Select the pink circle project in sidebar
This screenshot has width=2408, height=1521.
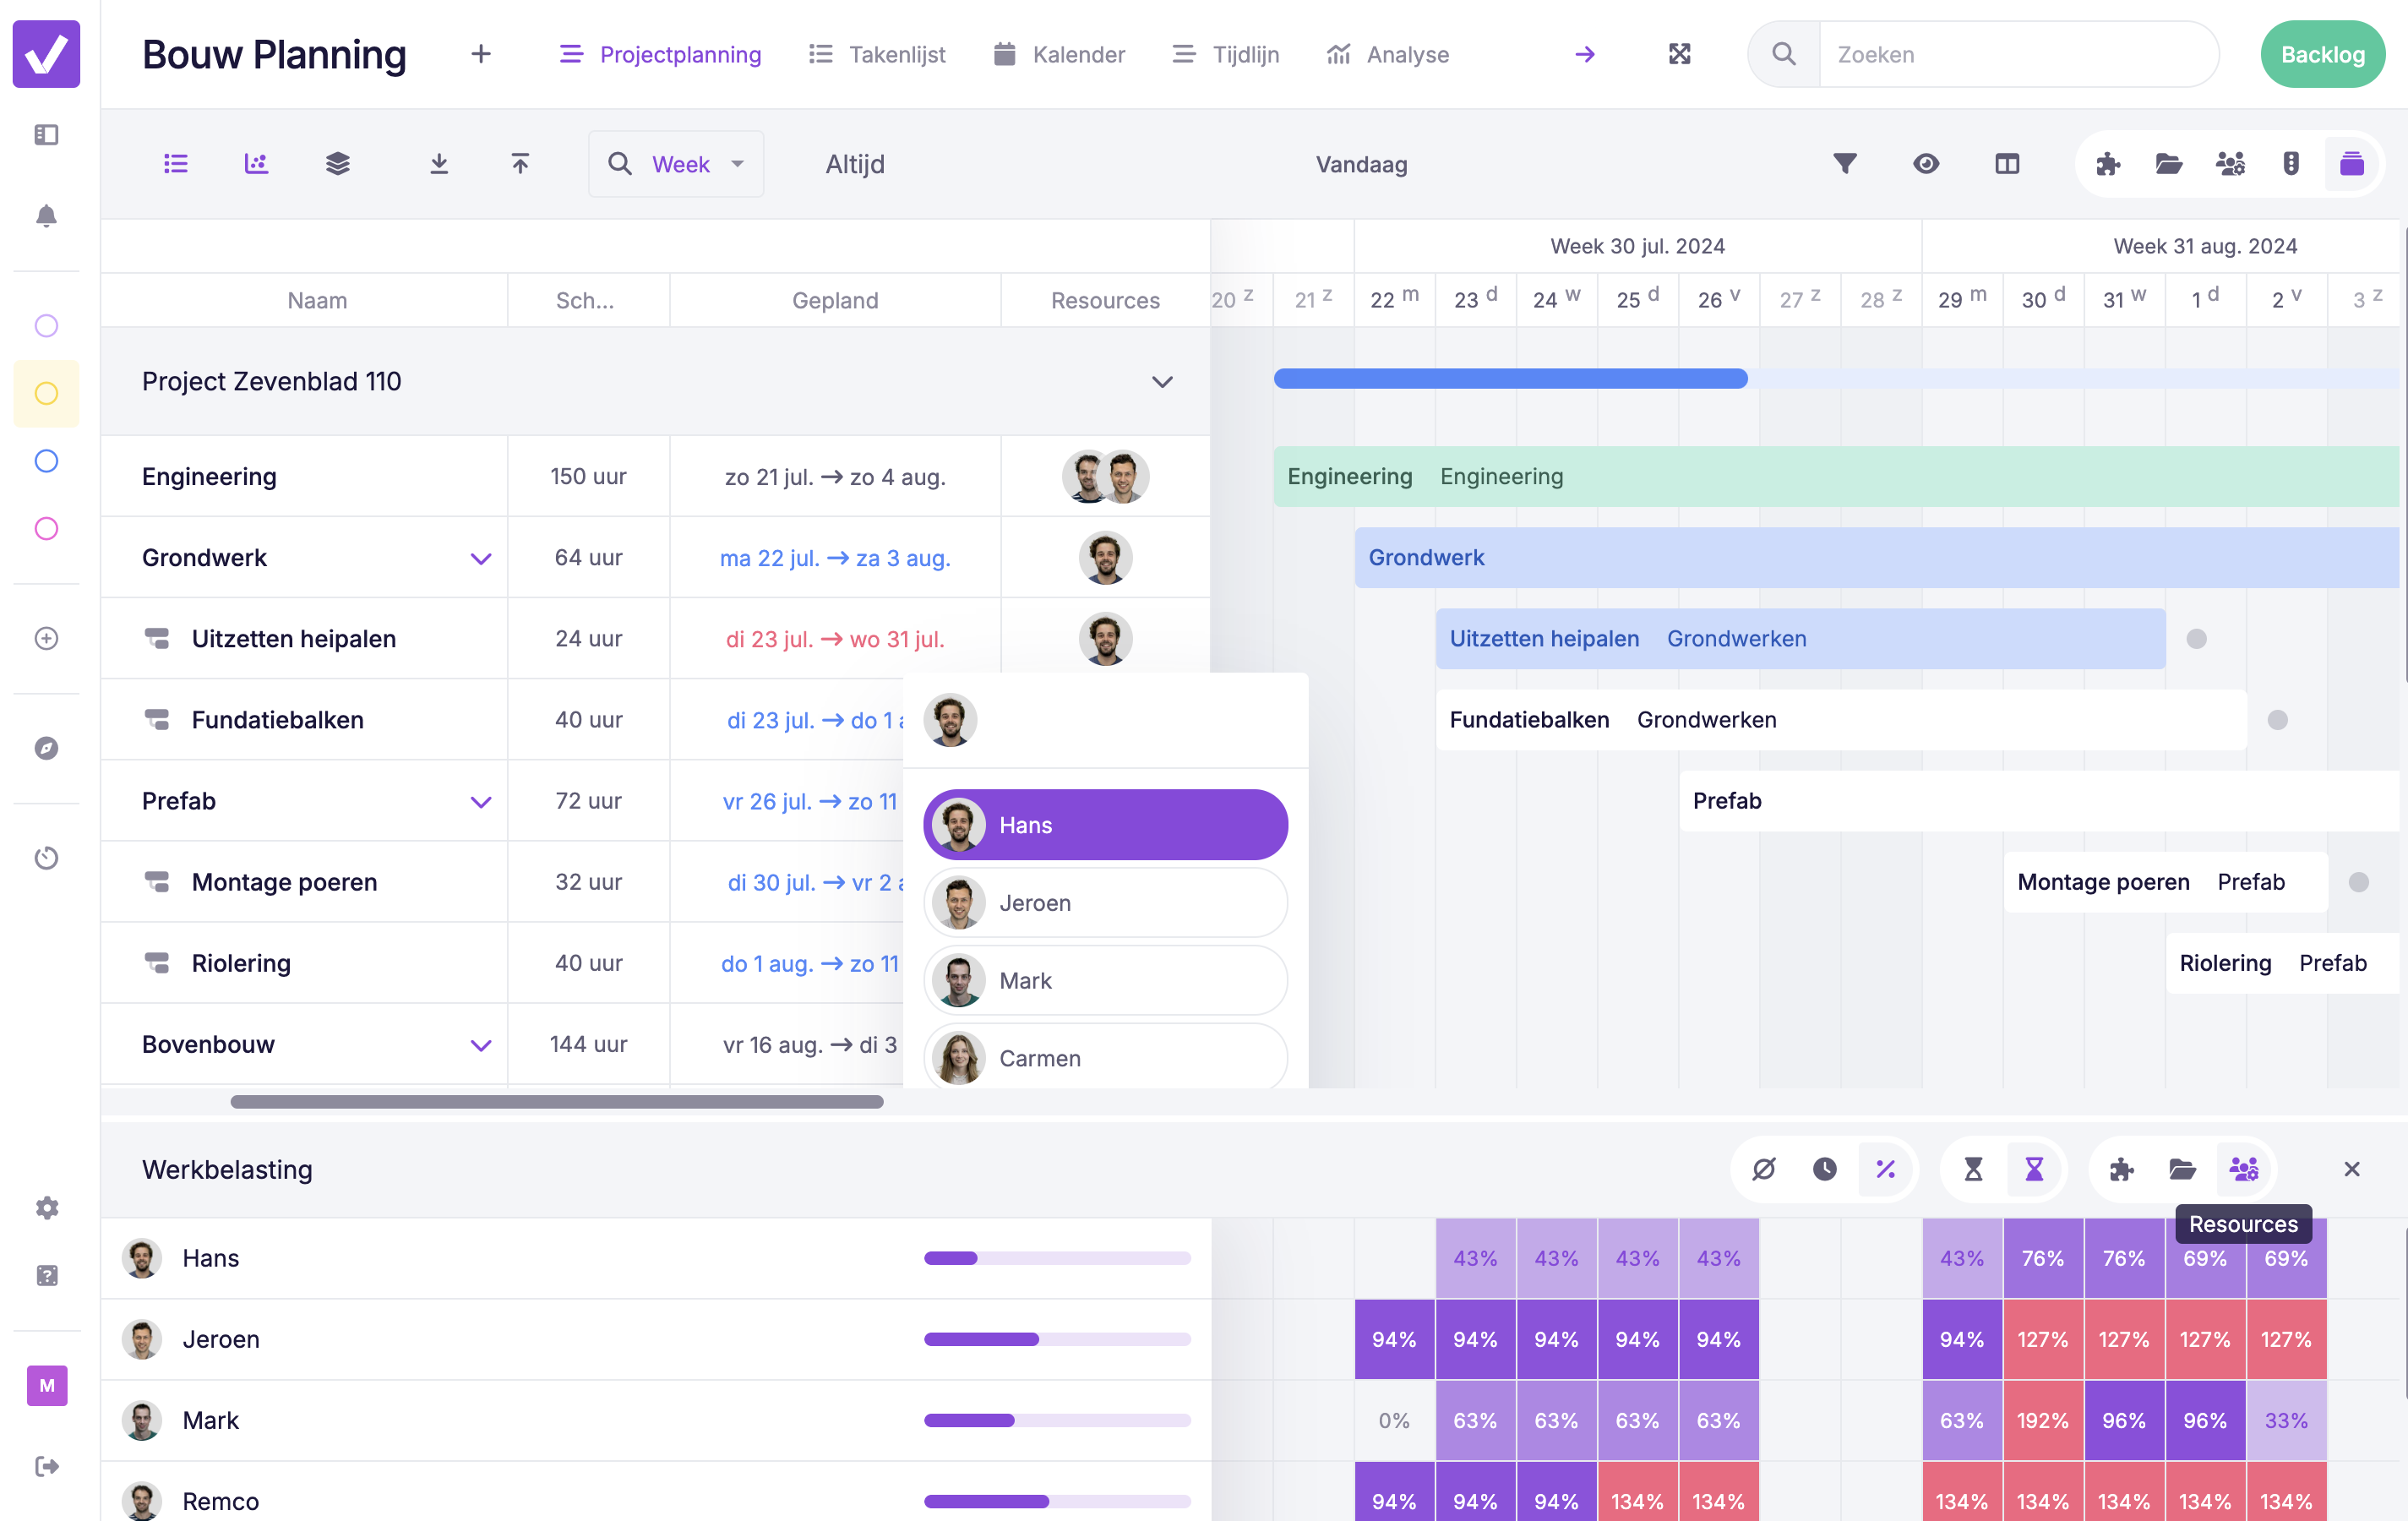(x=46, y=528)
